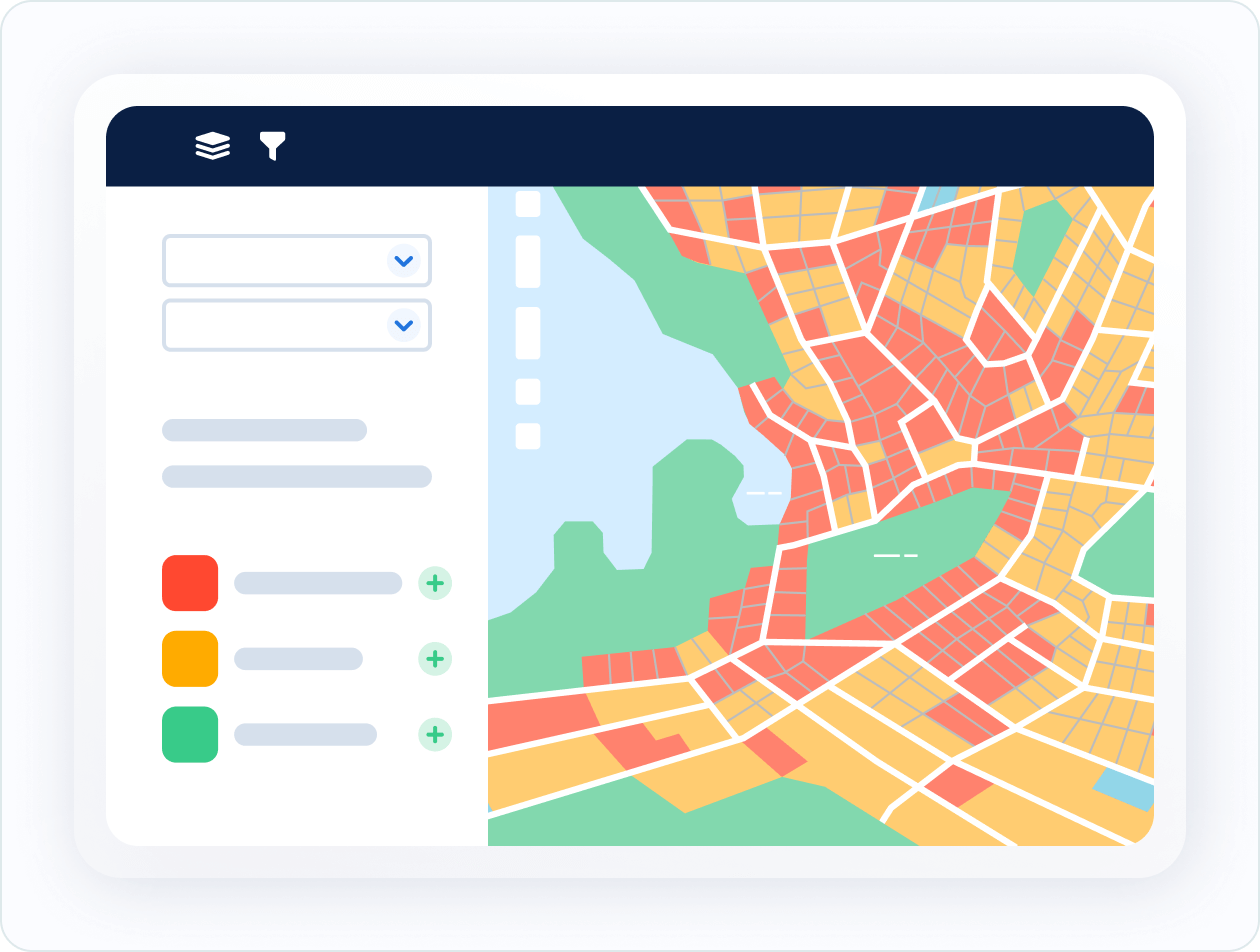Image resolution: width=1260 pixels, height=952 pixels.
Task: Click the funnel filter icon
Action: [x=272, y=146]
